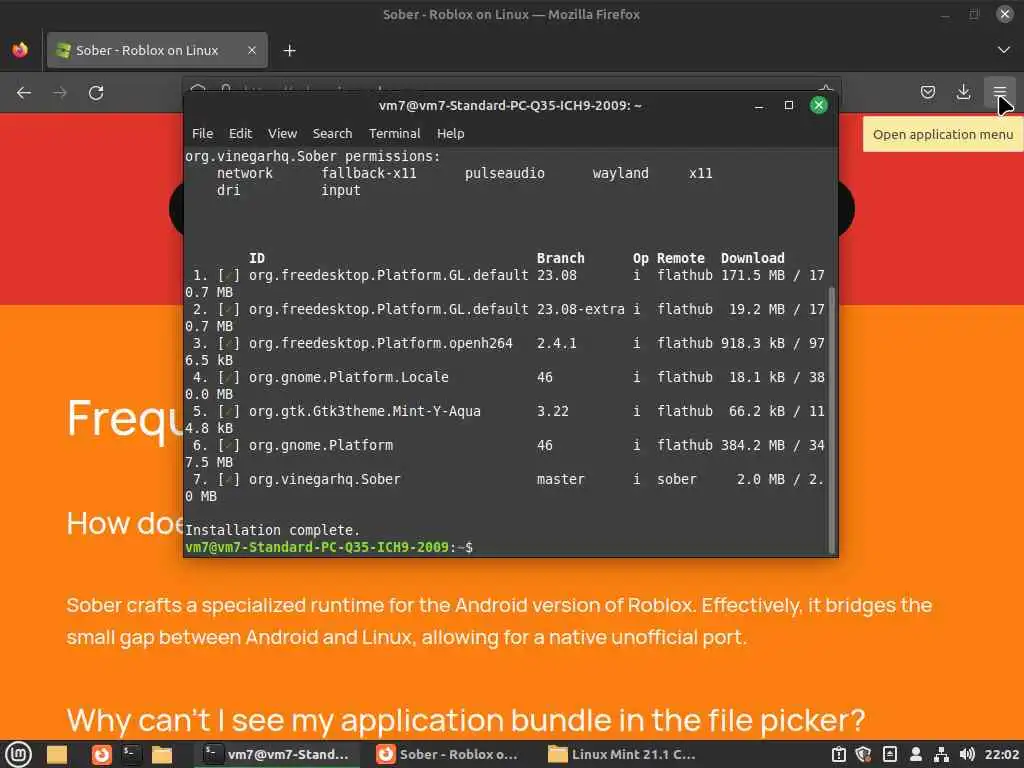Select the Sober - Roblox on Linux tab

pos(157,50)
